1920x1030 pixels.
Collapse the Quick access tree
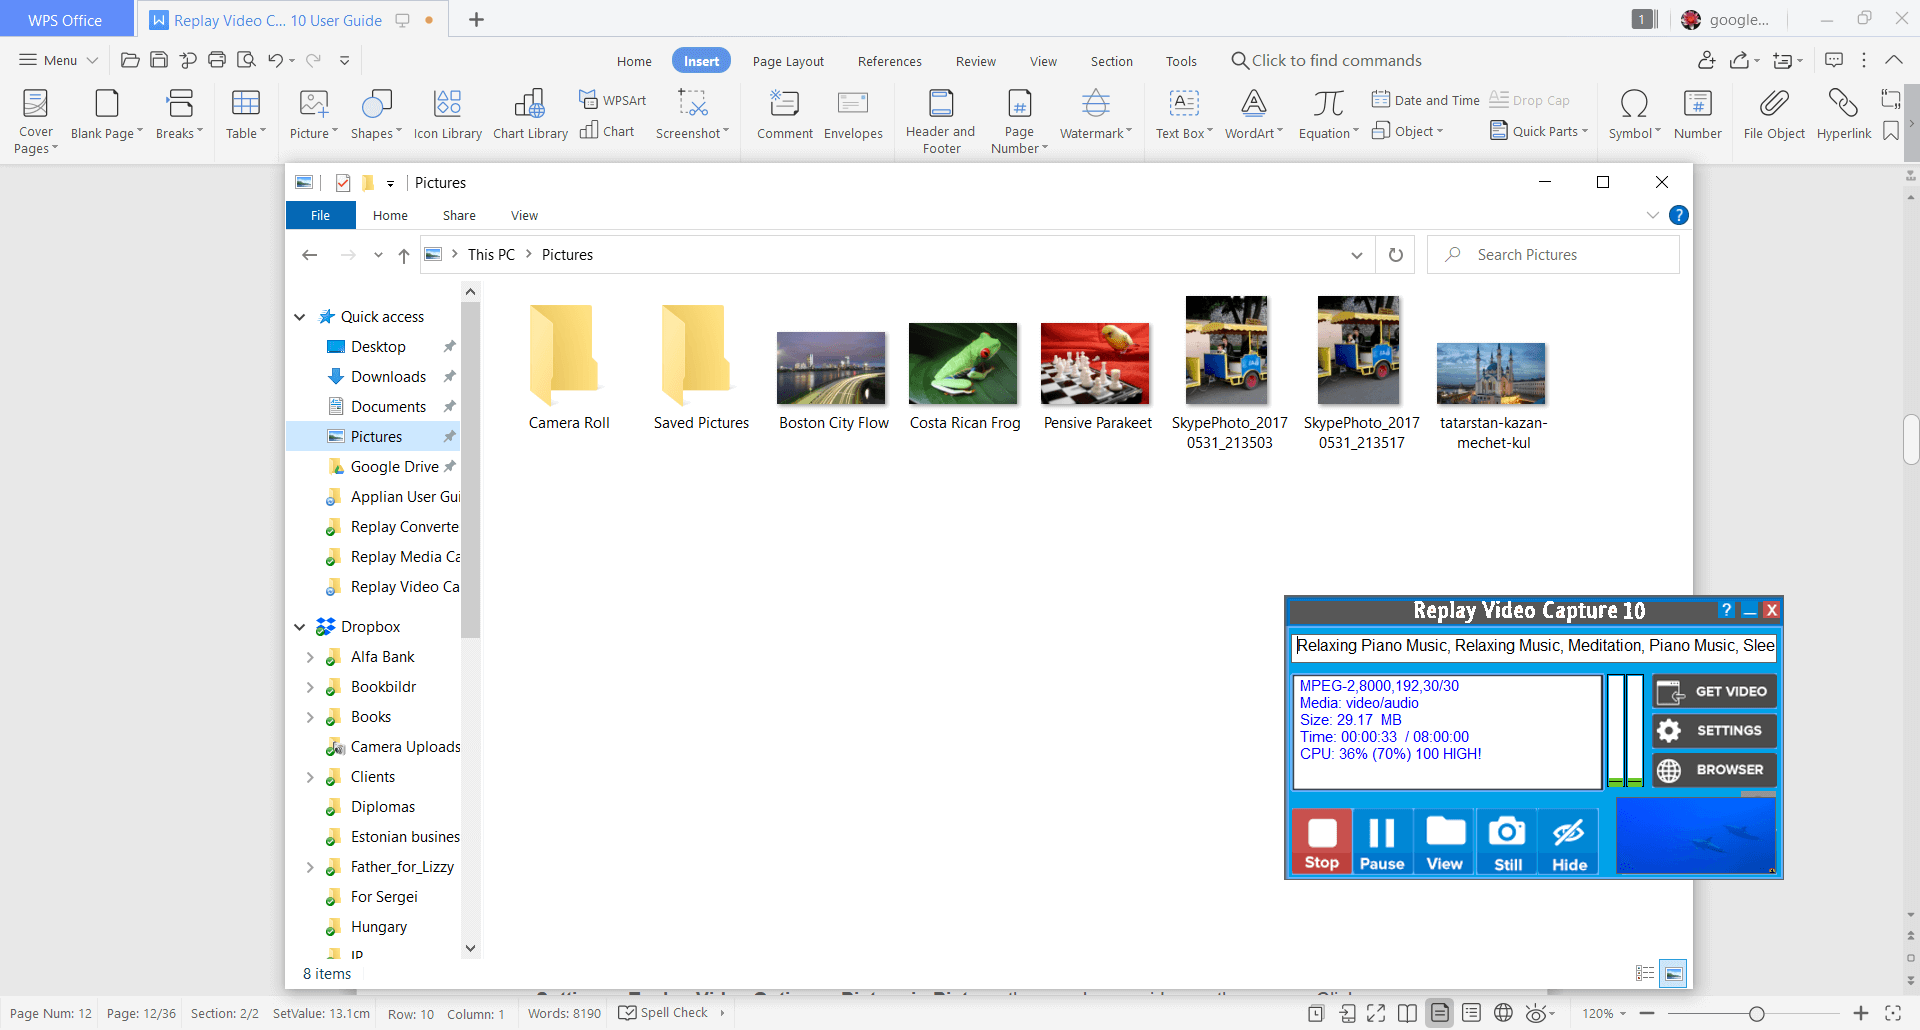[299, 317]
